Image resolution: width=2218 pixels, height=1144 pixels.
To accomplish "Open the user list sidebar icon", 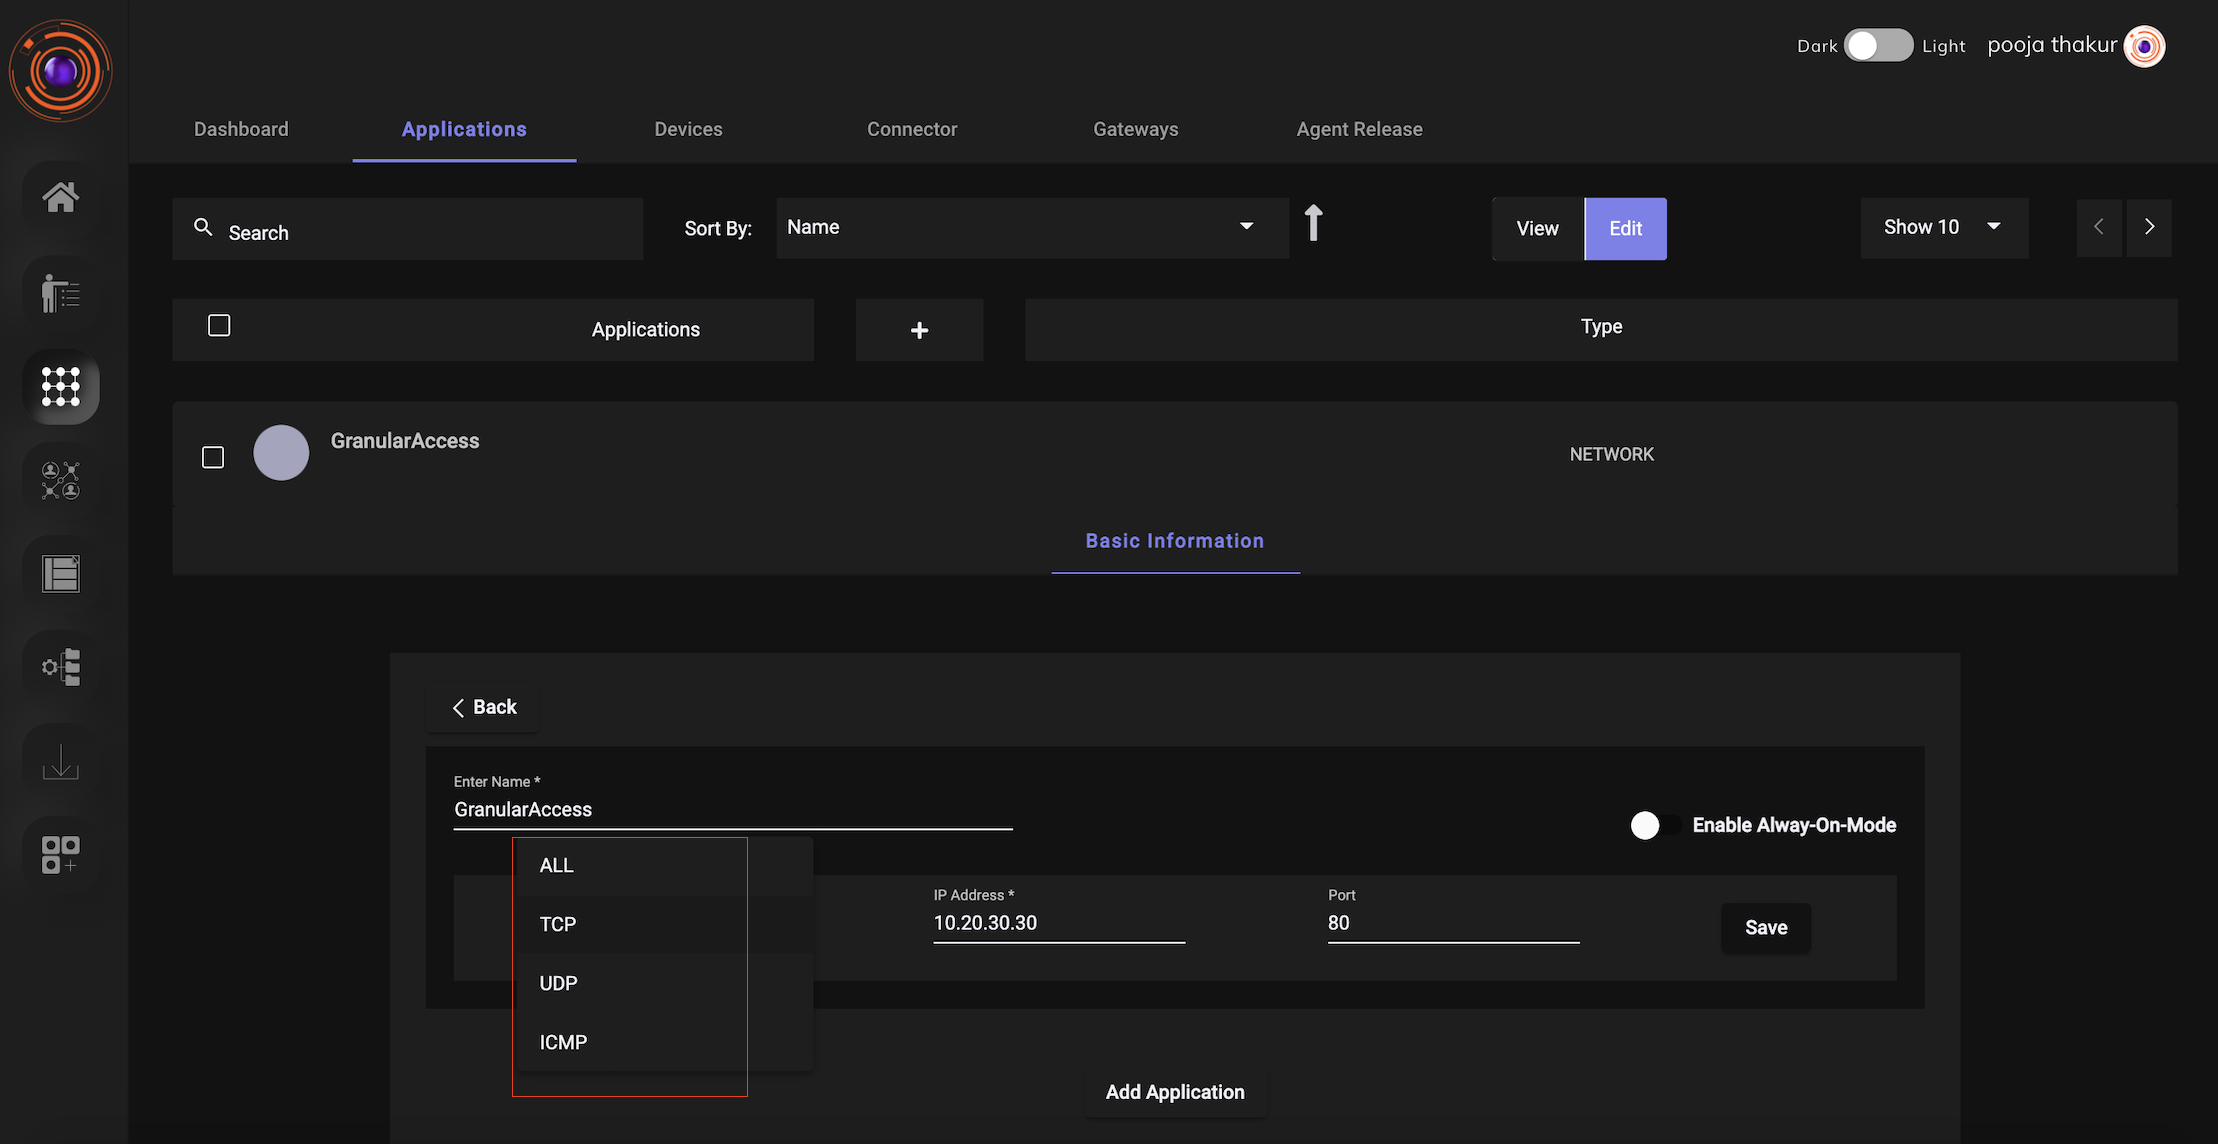I will (61, 293).
